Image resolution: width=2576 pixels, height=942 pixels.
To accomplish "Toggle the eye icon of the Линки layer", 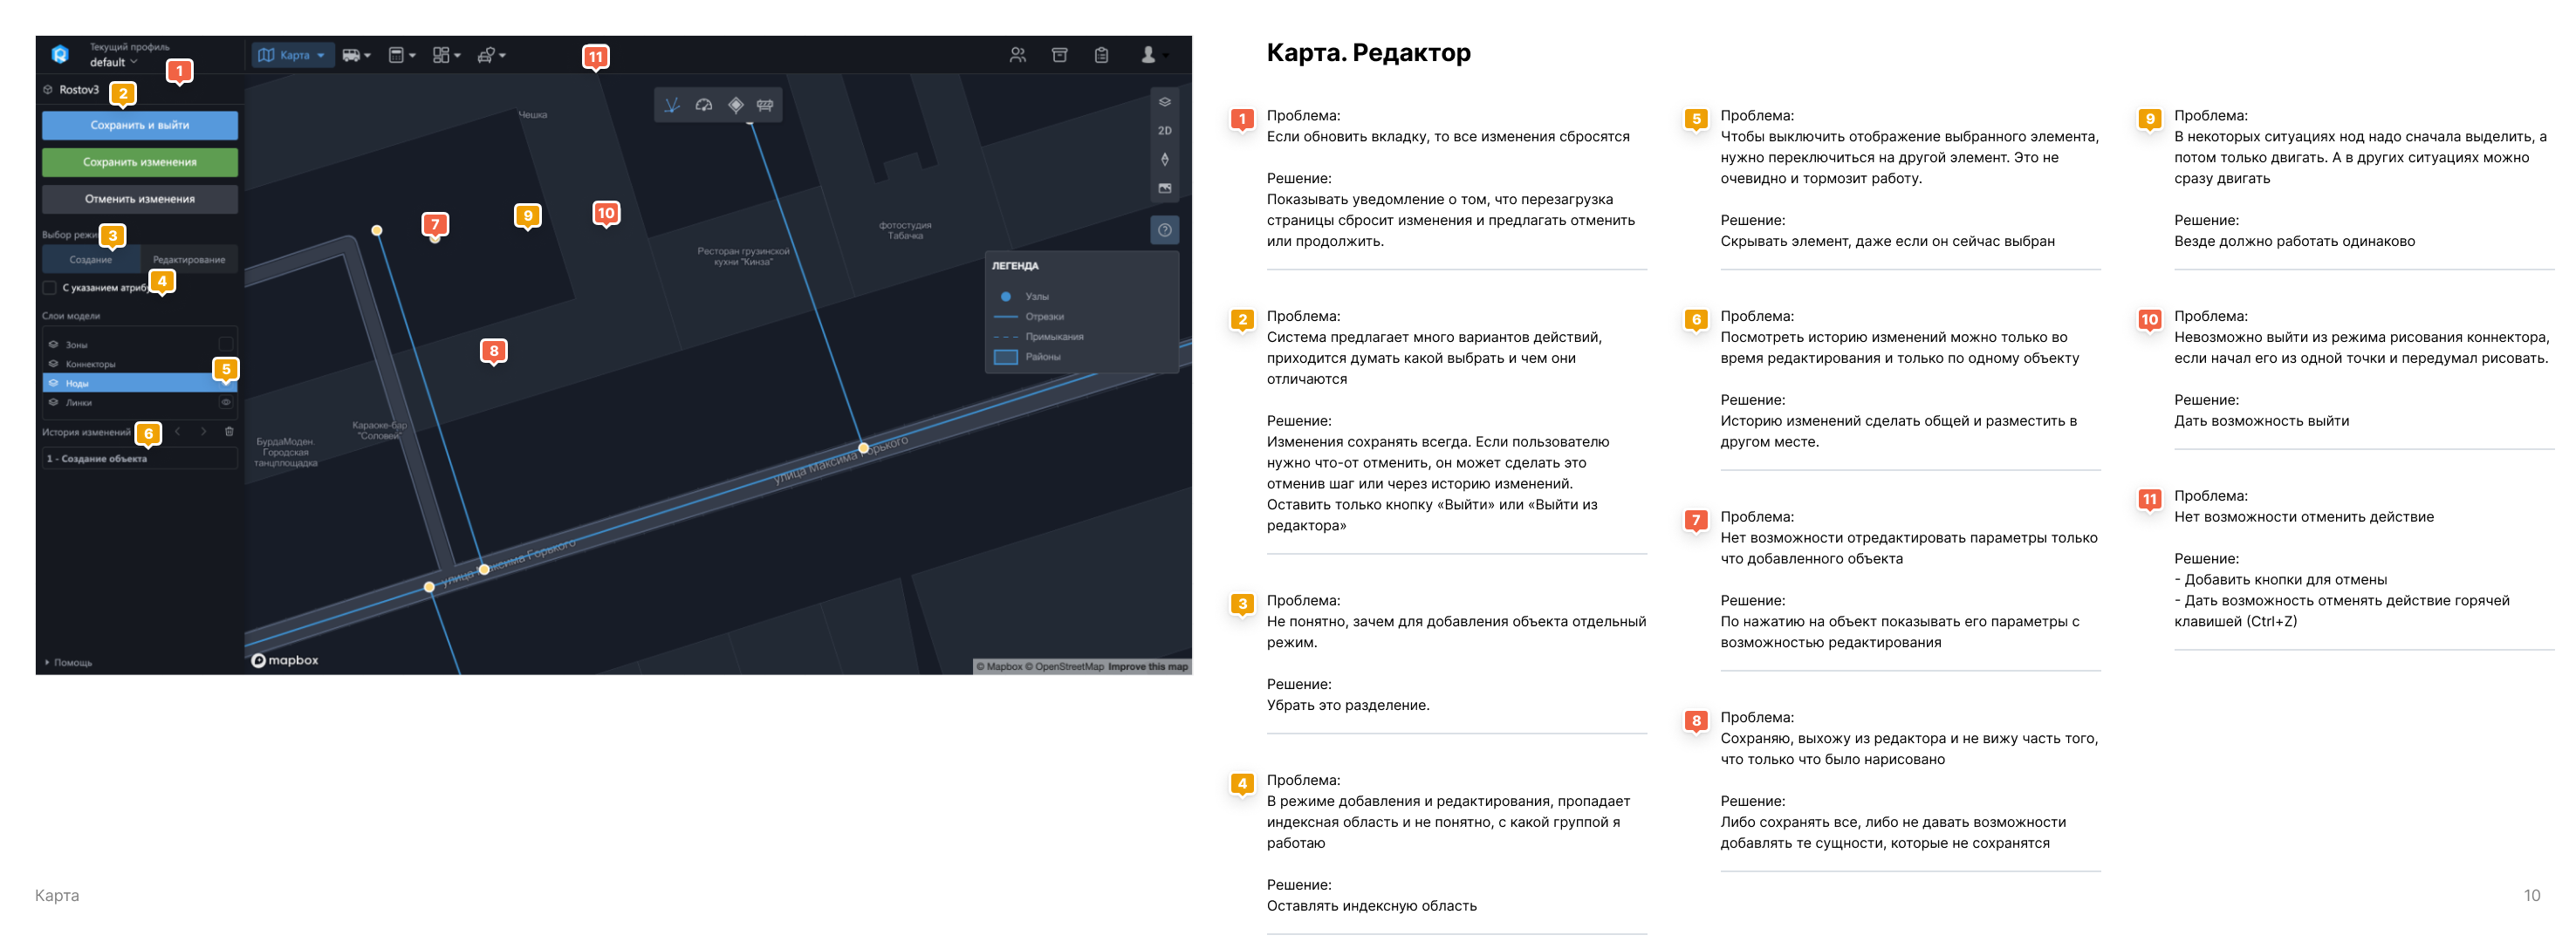I will pos(226,403).
